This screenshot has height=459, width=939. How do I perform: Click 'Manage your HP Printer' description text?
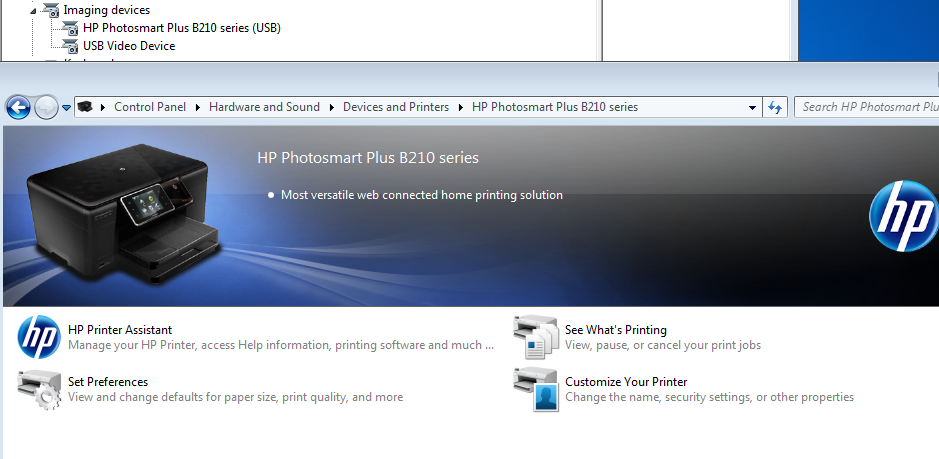tap(281, 345)
